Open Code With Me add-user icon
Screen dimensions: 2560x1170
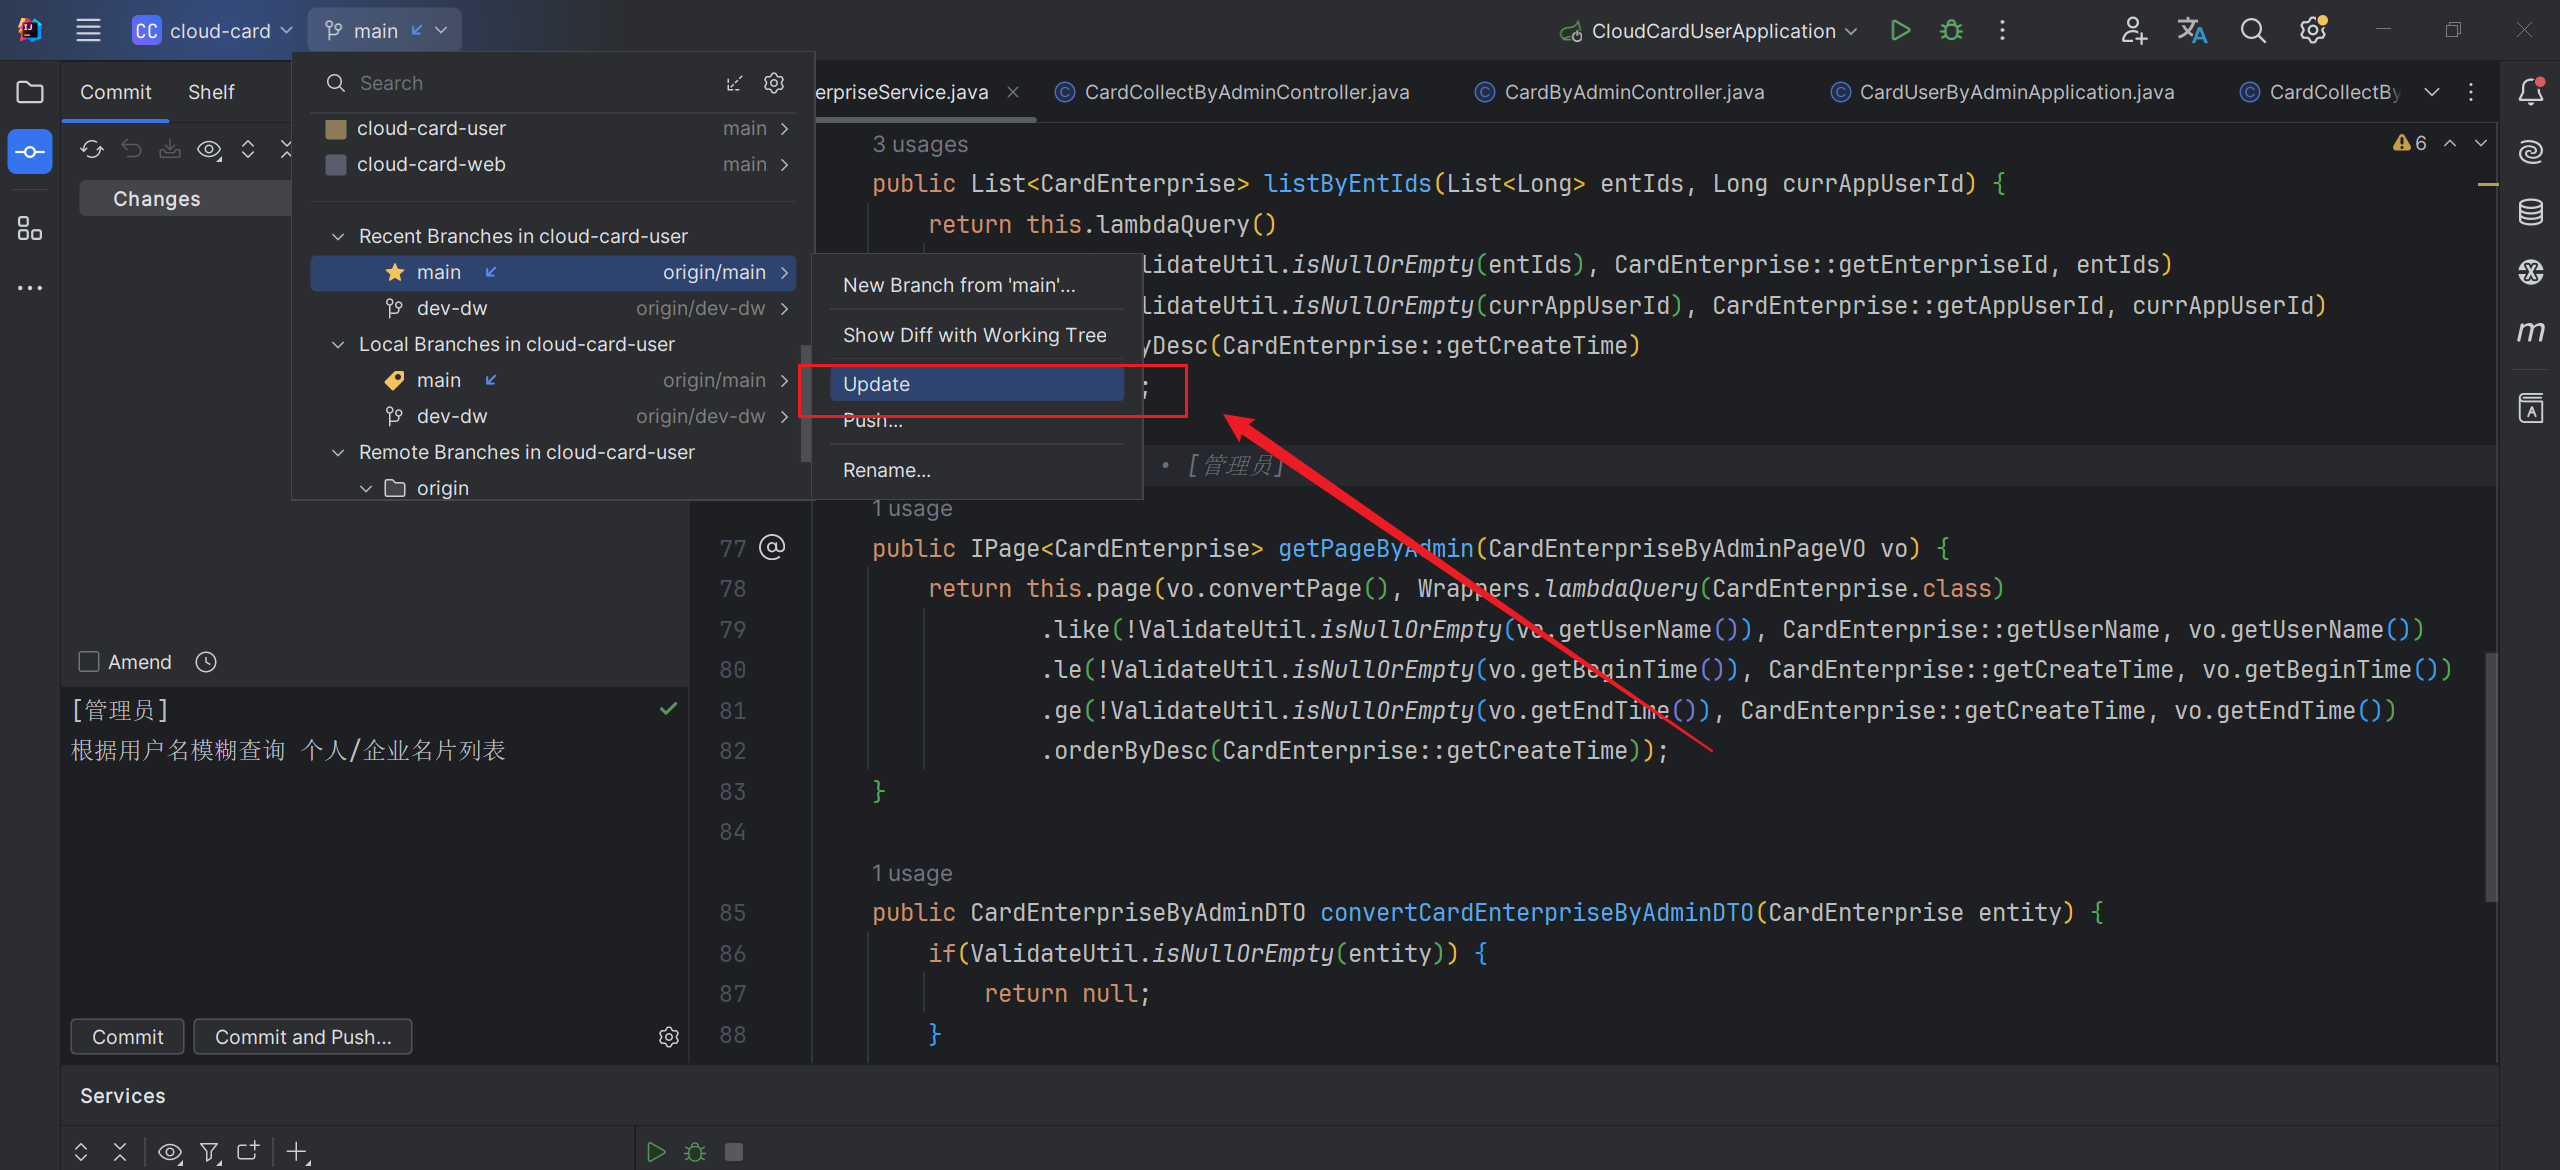(x=2133, y=30)
